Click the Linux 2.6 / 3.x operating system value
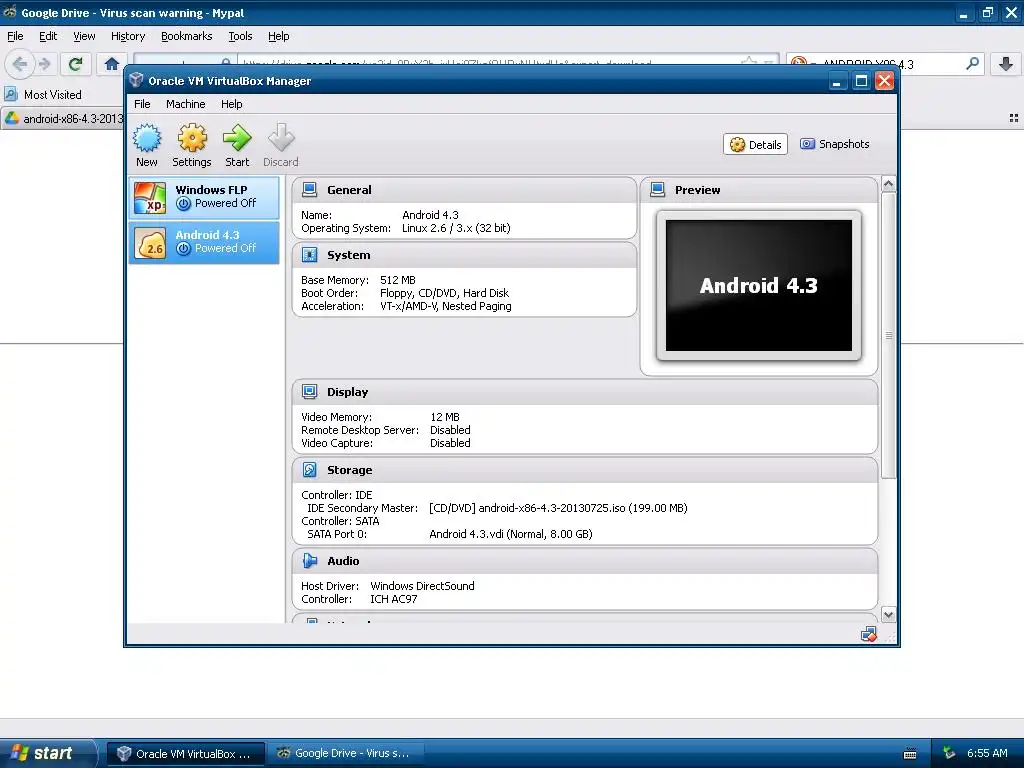1024x768 pixels. tap(456, 228)
